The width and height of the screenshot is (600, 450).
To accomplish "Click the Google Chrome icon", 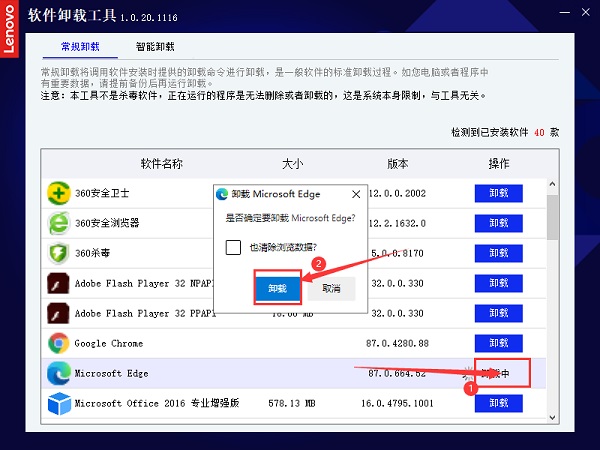I will [59, 343].
